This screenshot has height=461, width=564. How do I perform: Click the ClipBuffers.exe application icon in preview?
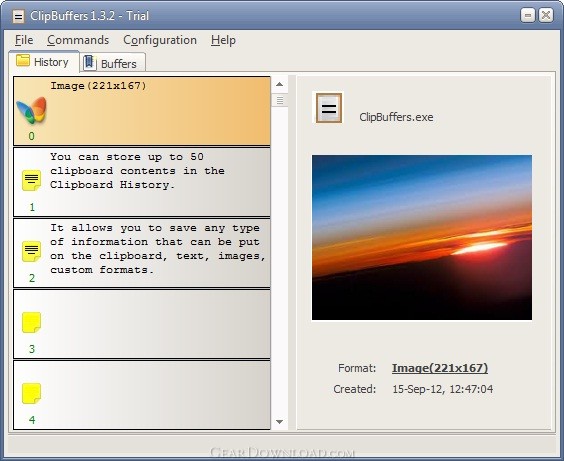pos(329,108)
